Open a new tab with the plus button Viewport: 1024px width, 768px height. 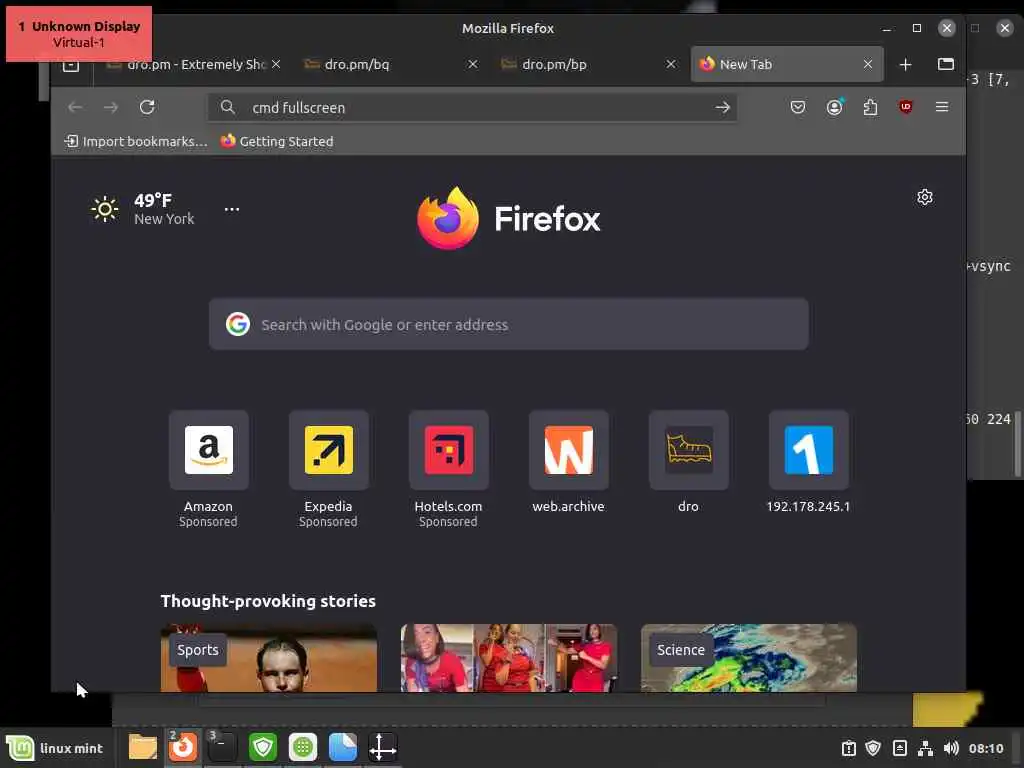coord(905,65)
